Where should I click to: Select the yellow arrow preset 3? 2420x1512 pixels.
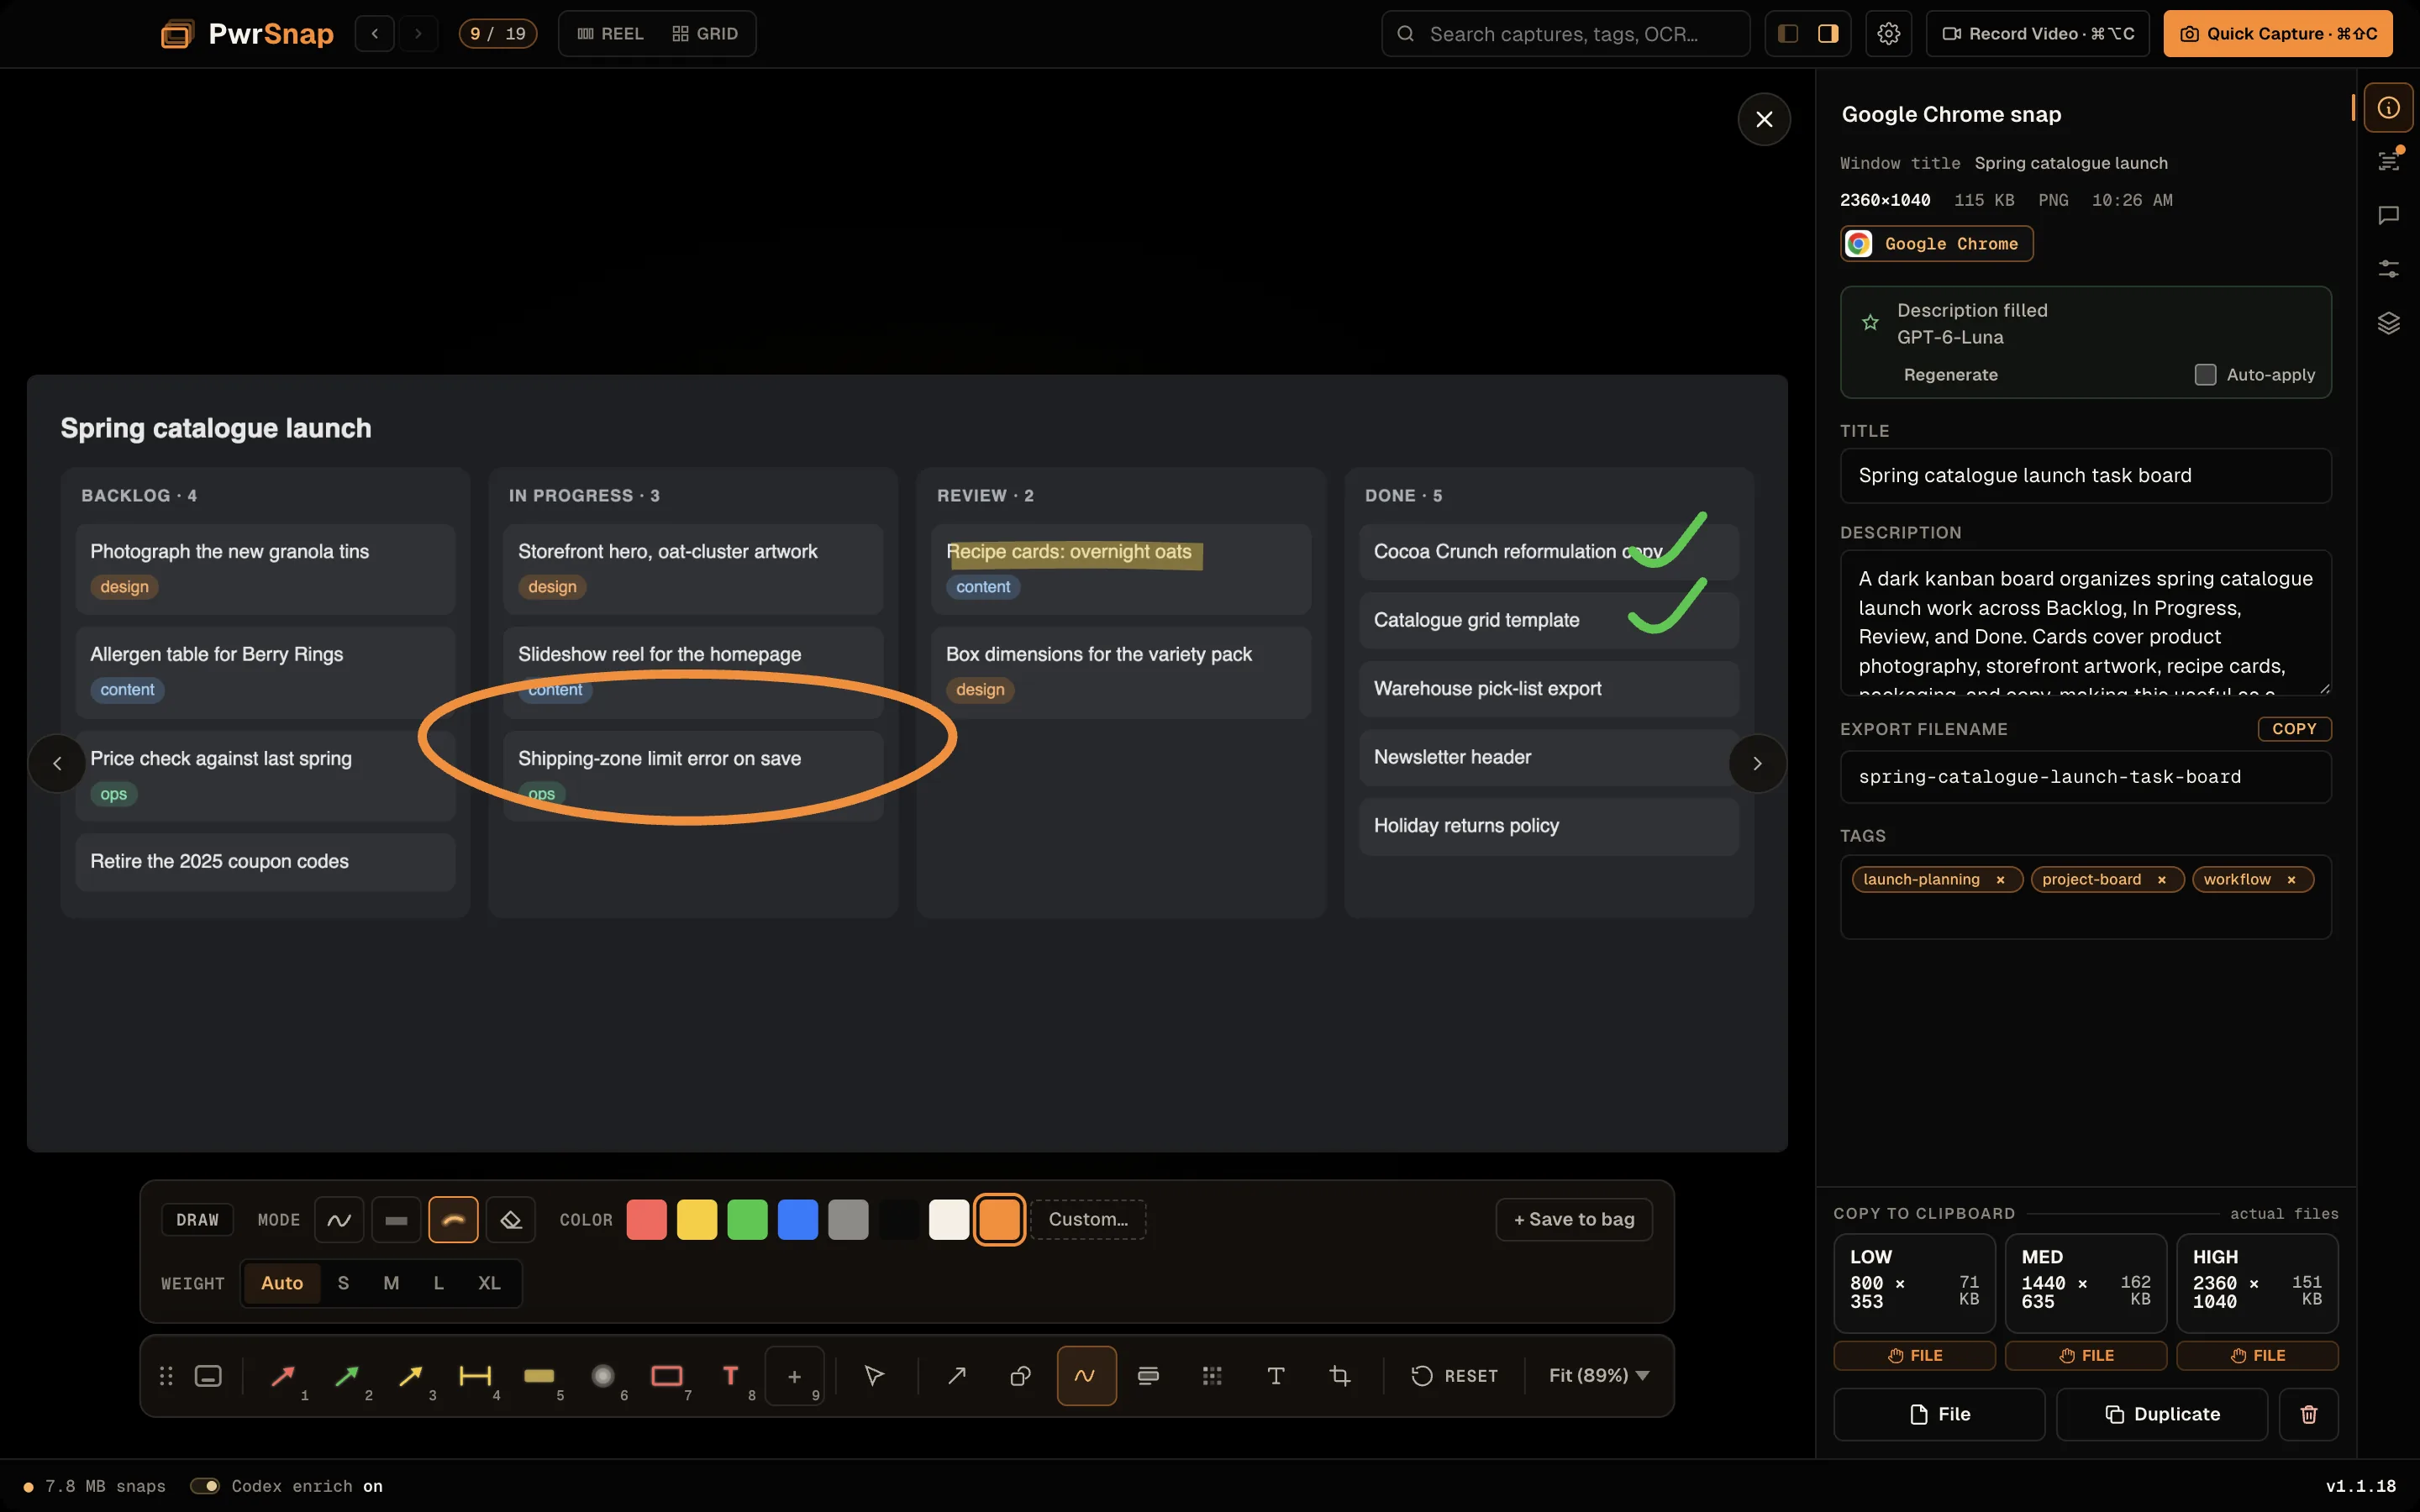pyautogui.click(x=412, y=1376)
